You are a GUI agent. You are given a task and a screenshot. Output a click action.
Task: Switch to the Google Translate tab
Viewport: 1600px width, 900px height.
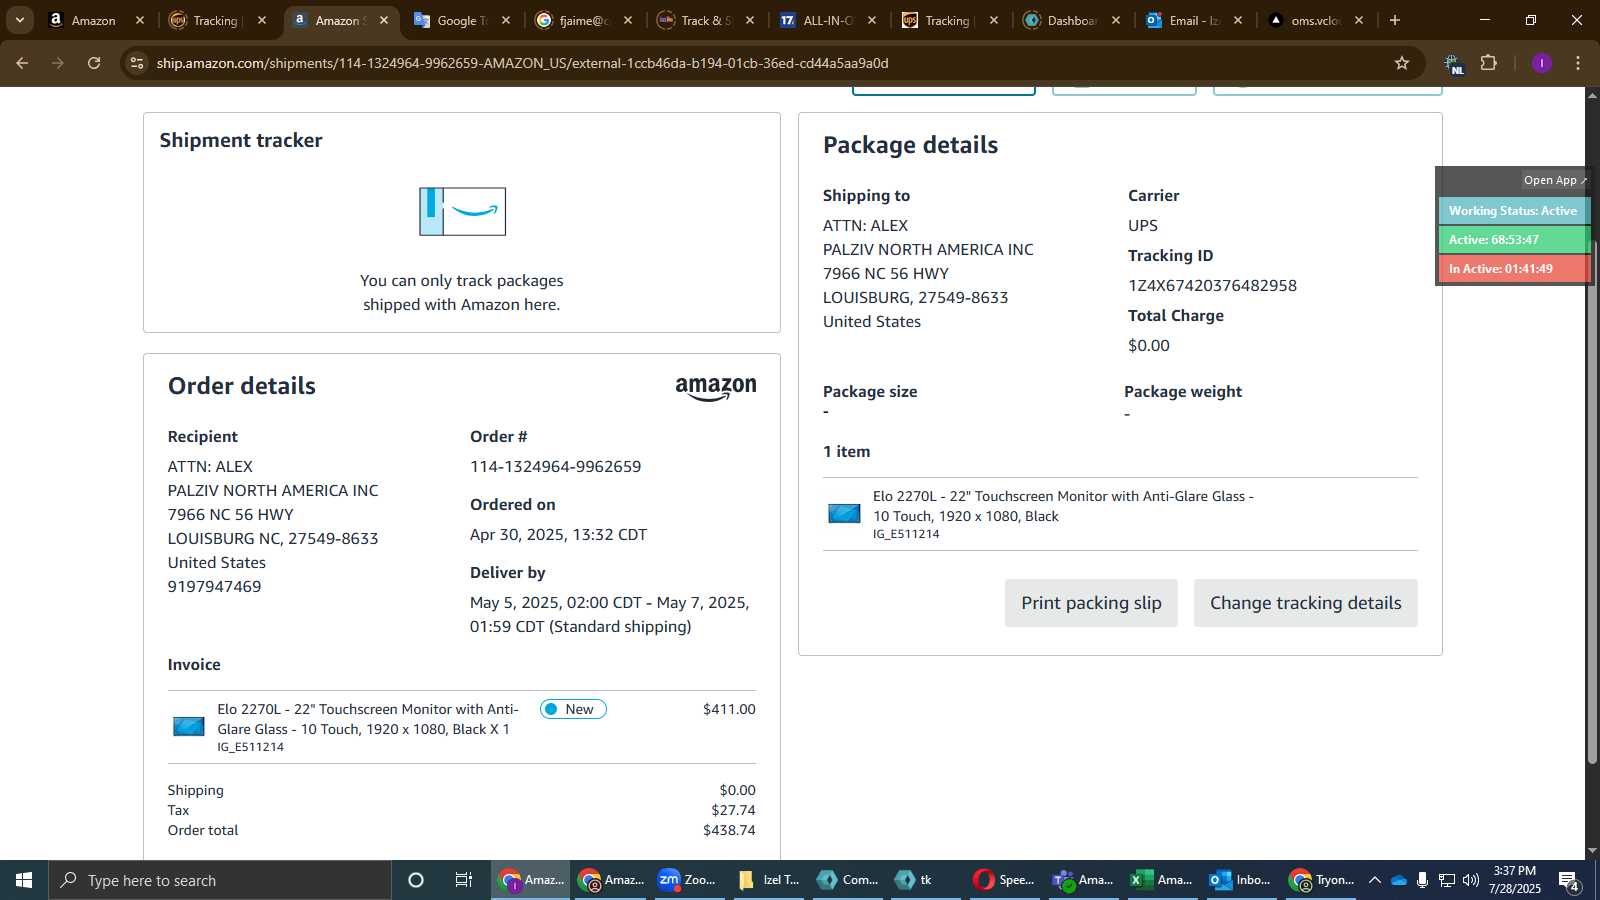pyautogui.click(x=461, y=20)
